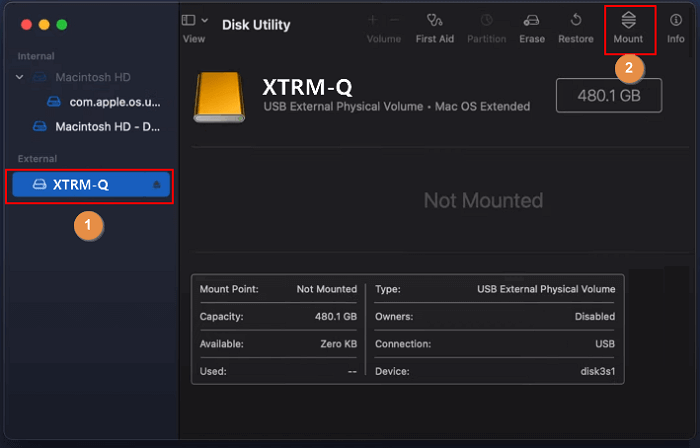
Task: Click the eject icon beside XTRM-Q
Action: click(x=157, y=185)
